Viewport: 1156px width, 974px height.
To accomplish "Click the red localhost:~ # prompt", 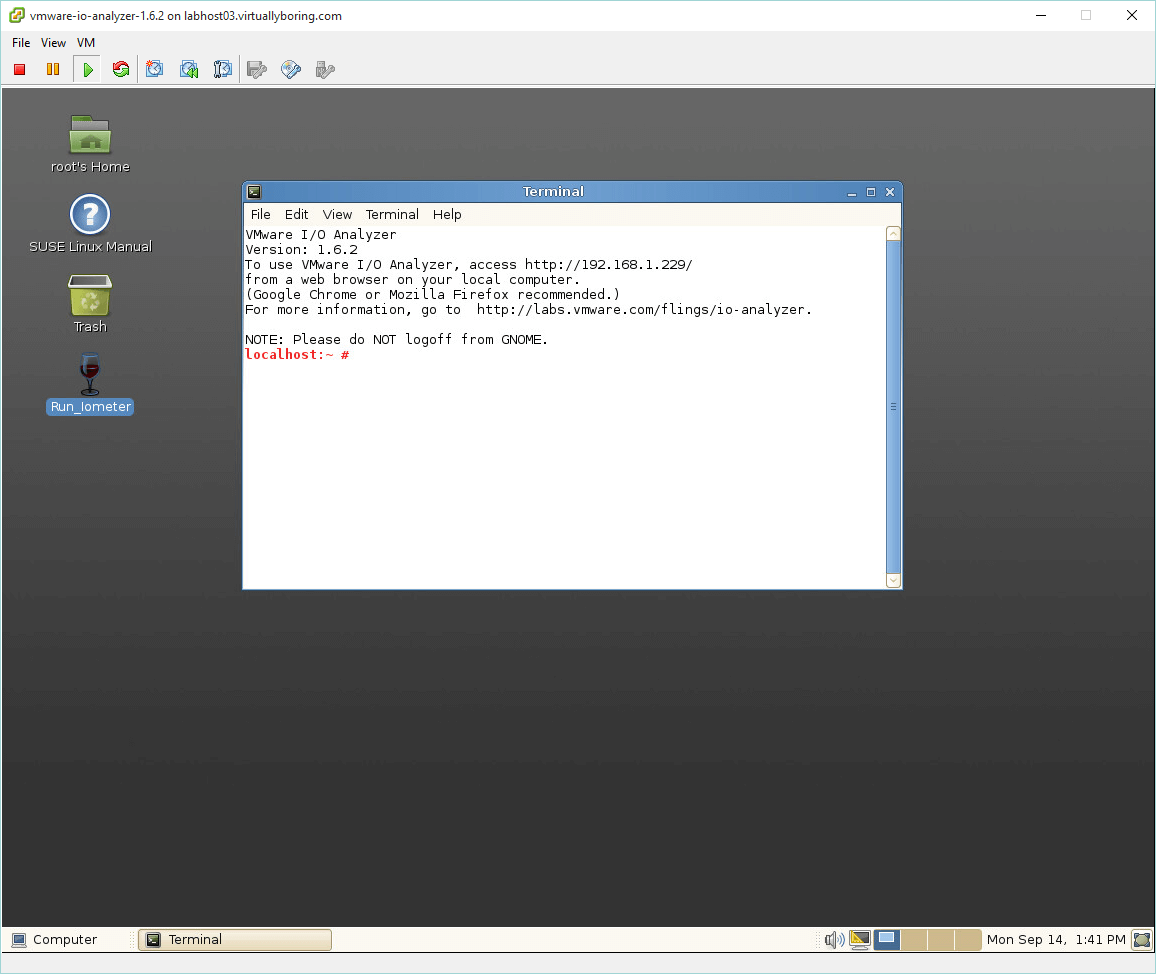I will click(297, 355).
